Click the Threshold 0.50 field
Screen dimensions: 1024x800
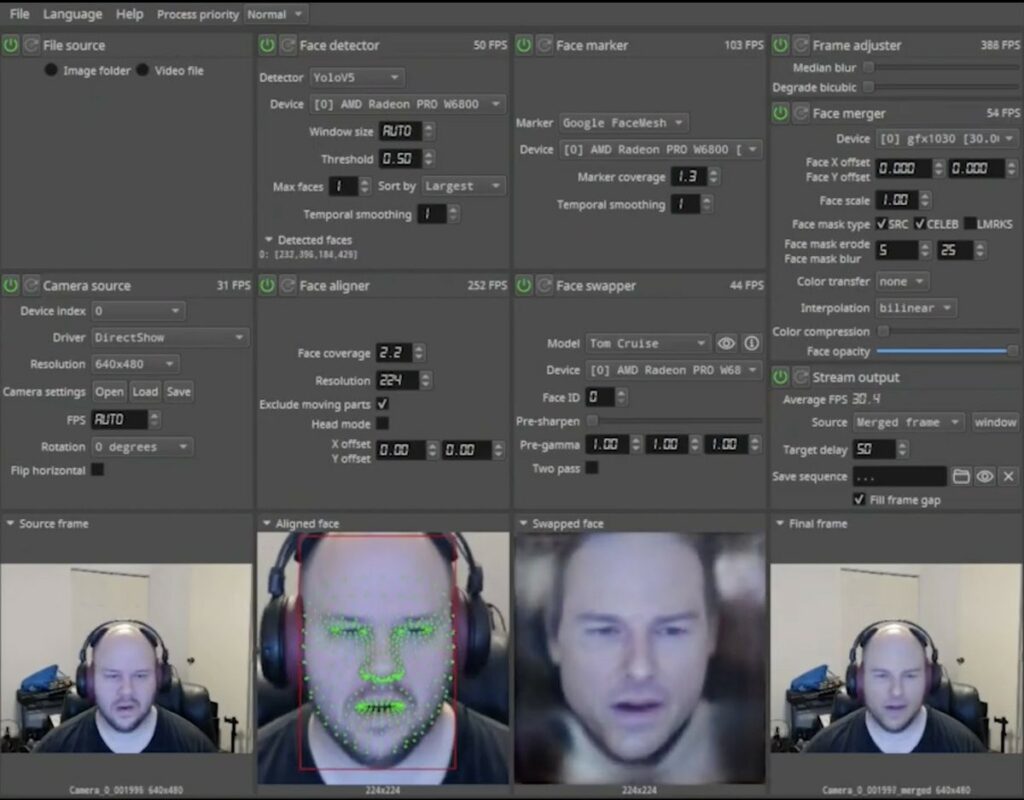(398, 159)
